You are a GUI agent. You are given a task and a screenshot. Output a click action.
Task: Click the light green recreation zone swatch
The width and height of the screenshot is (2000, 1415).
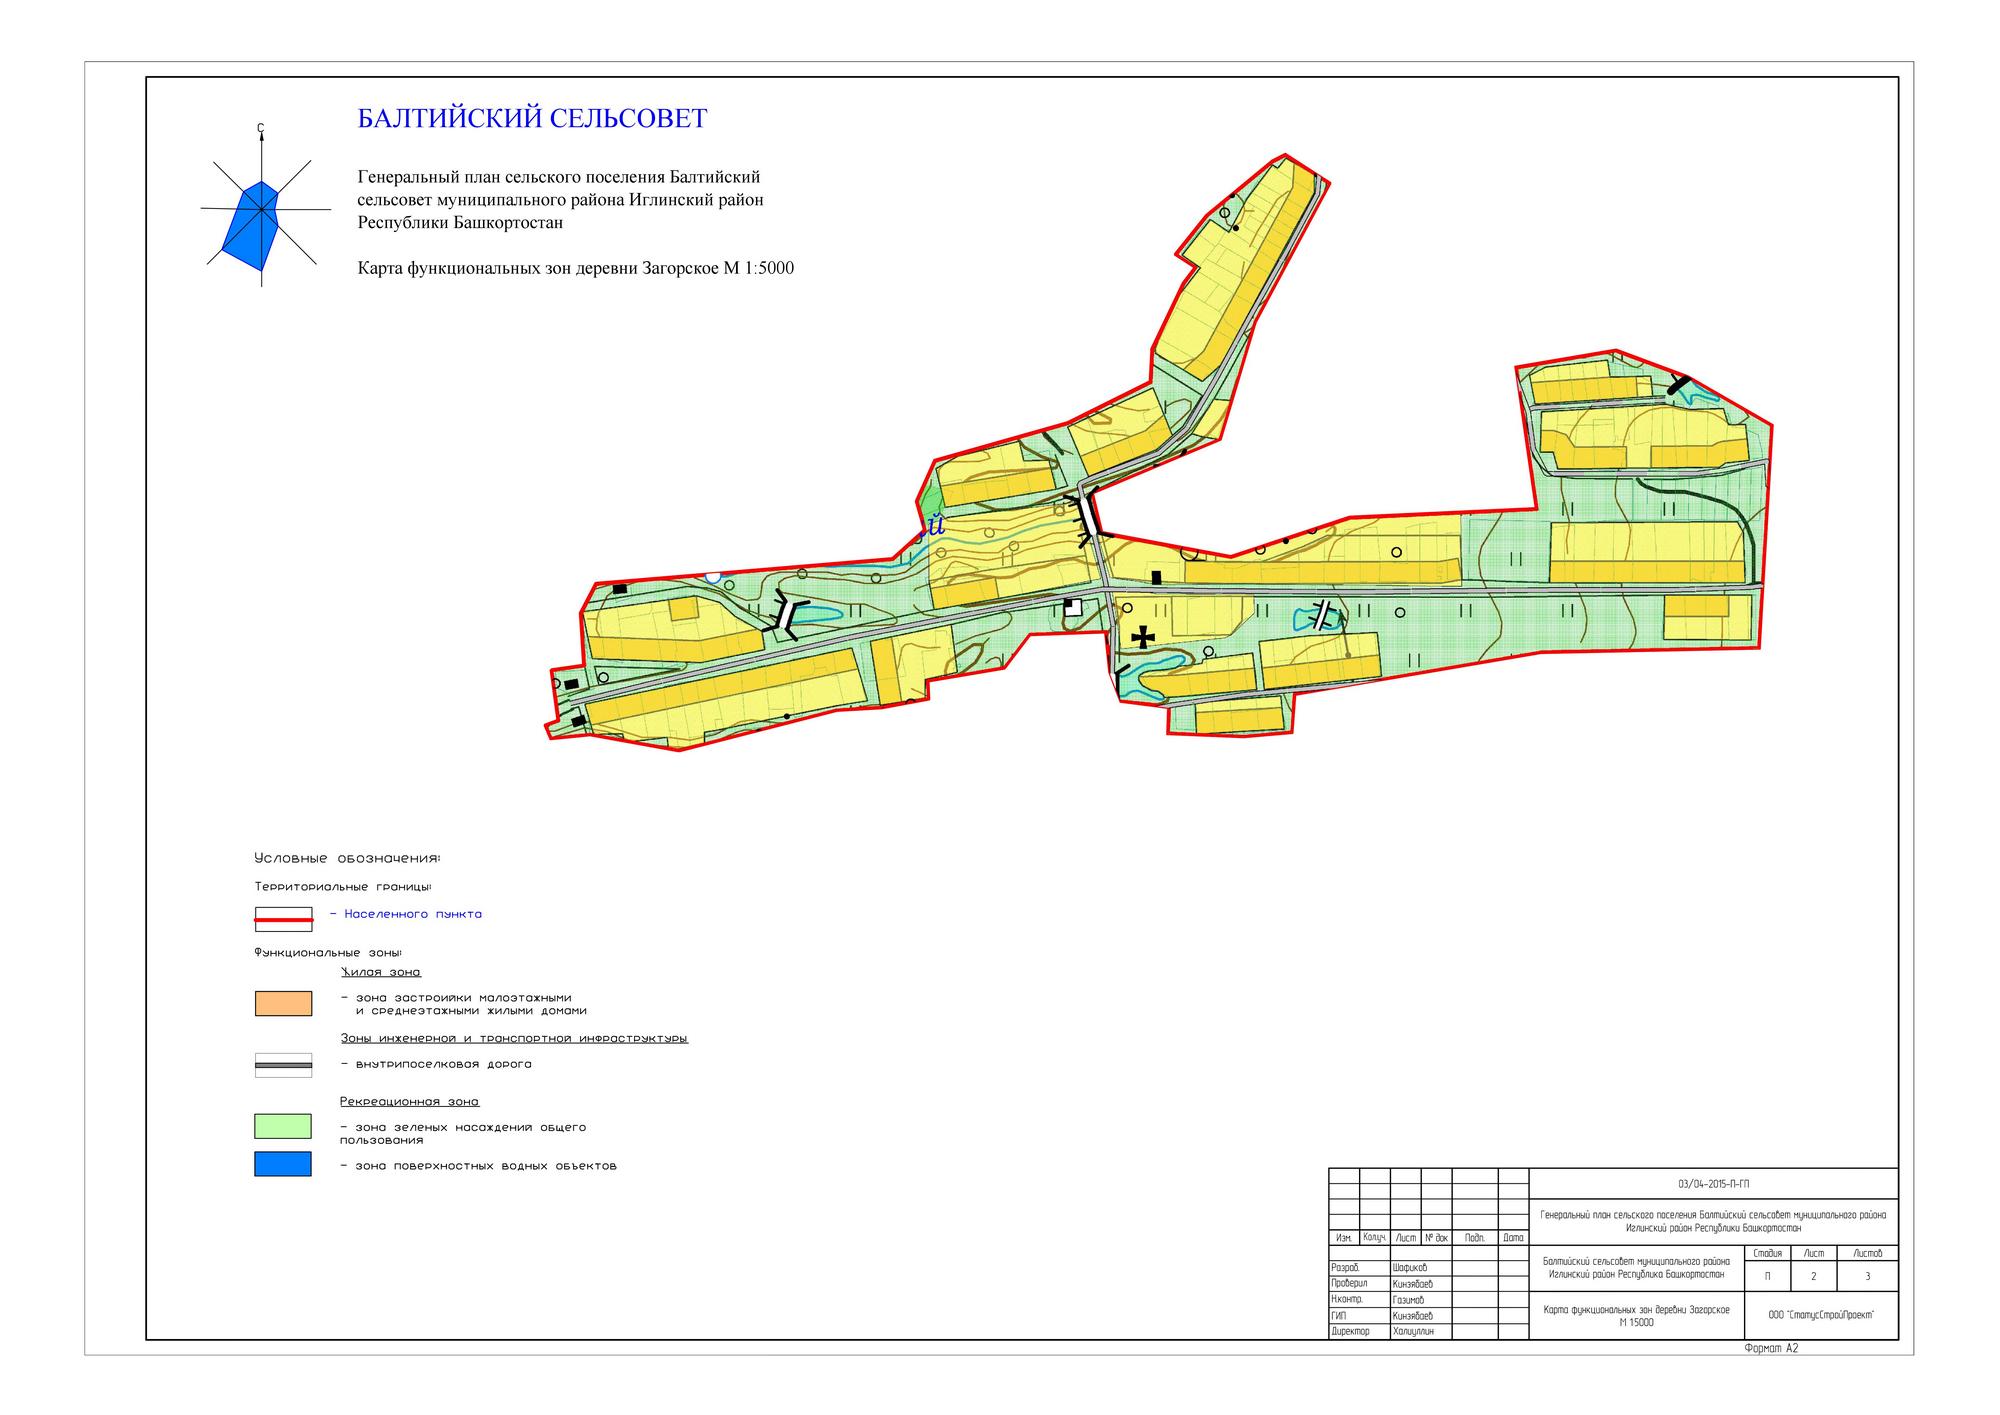[x=283, y=1126]
